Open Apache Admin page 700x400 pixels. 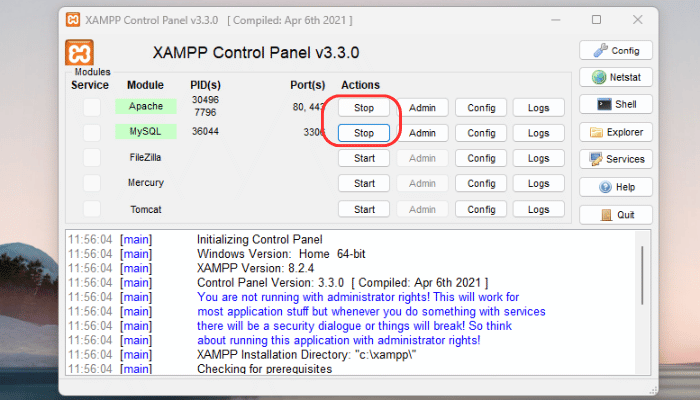[422, 108]
